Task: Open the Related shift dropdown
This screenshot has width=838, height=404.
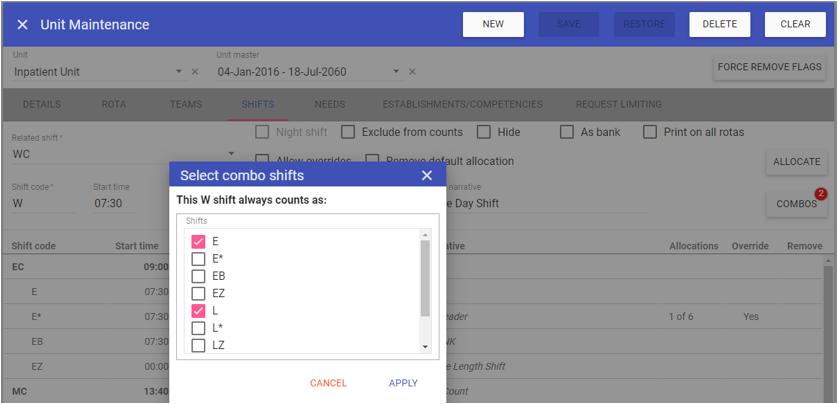Action: (x=231, y=155)
